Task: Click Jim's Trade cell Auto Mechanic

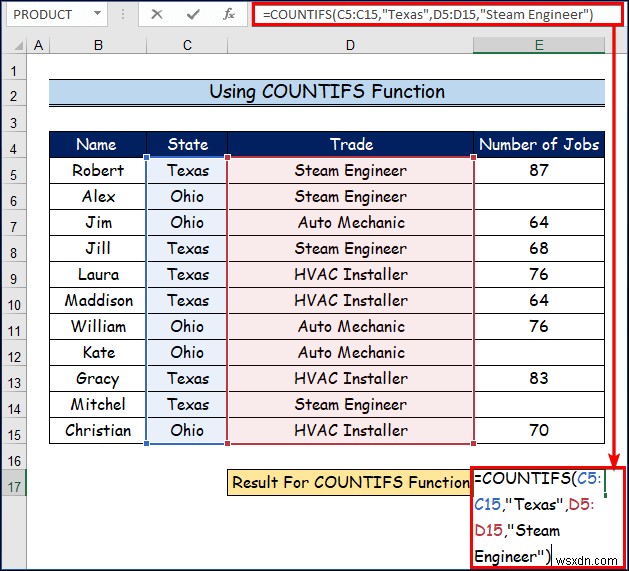Action: 351,222
